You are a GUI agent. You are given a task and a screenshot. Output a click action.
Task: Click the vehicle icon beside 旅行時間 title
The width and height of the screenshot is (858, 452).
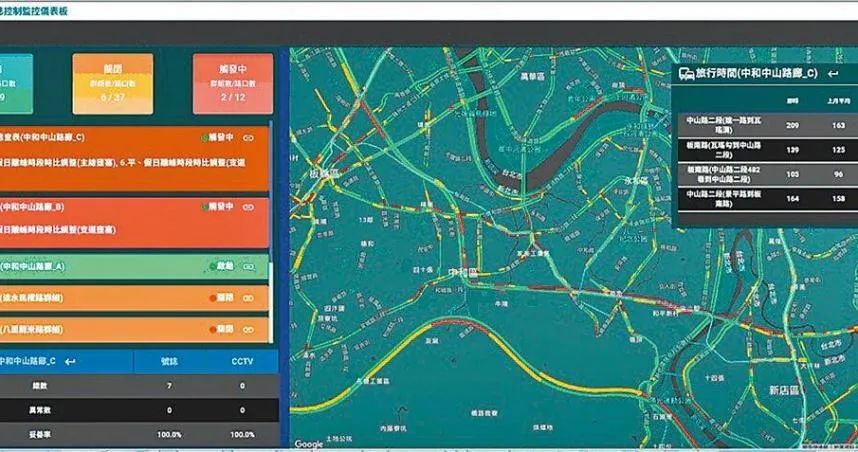coord(686,74)
